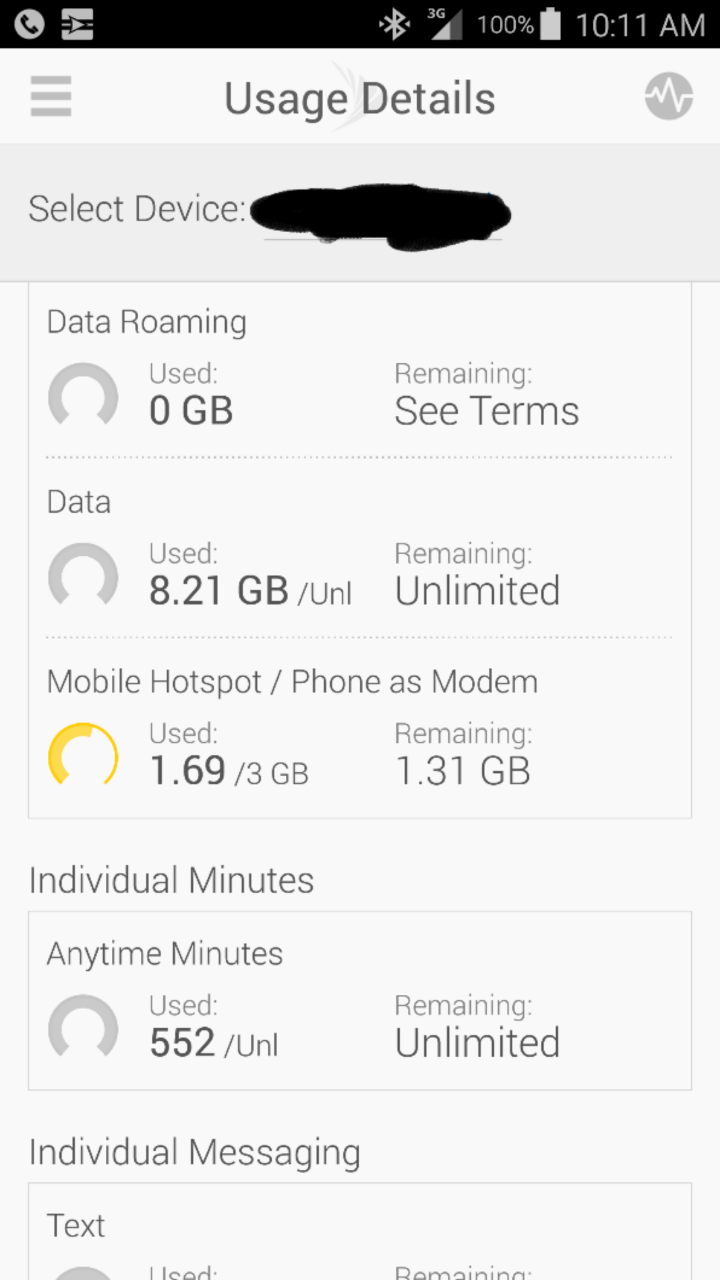Tap the 3G signal strength icon
This screenshot has width=720, height=1280.
click(445, 24)
